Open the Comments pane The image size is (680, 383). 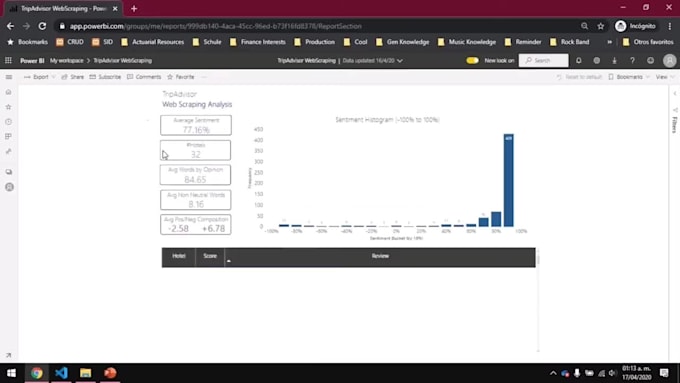[x=144, y=77]
